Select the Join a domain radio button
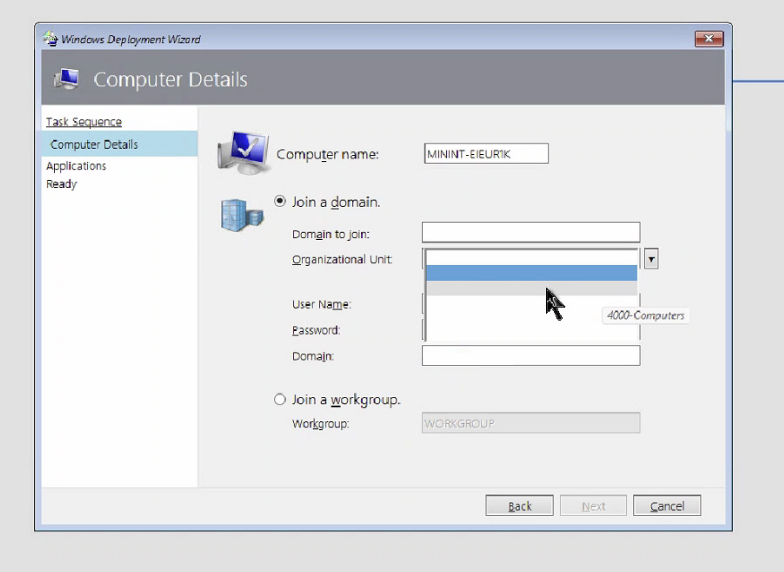Screen dimensions: 784x572 click(x=280, y=202)
